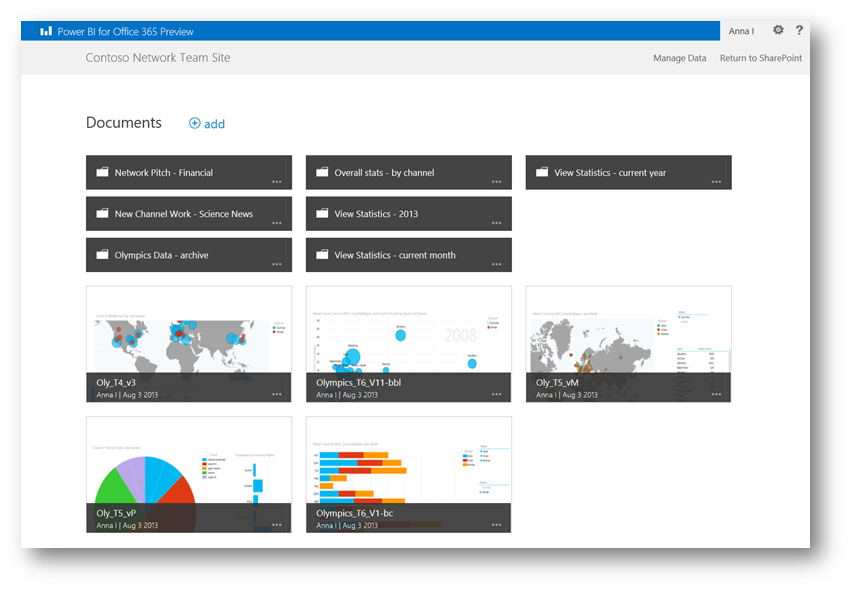The image size is (852, 590).
Task: Open Overall stats - by channel folder
Action: 409,172
